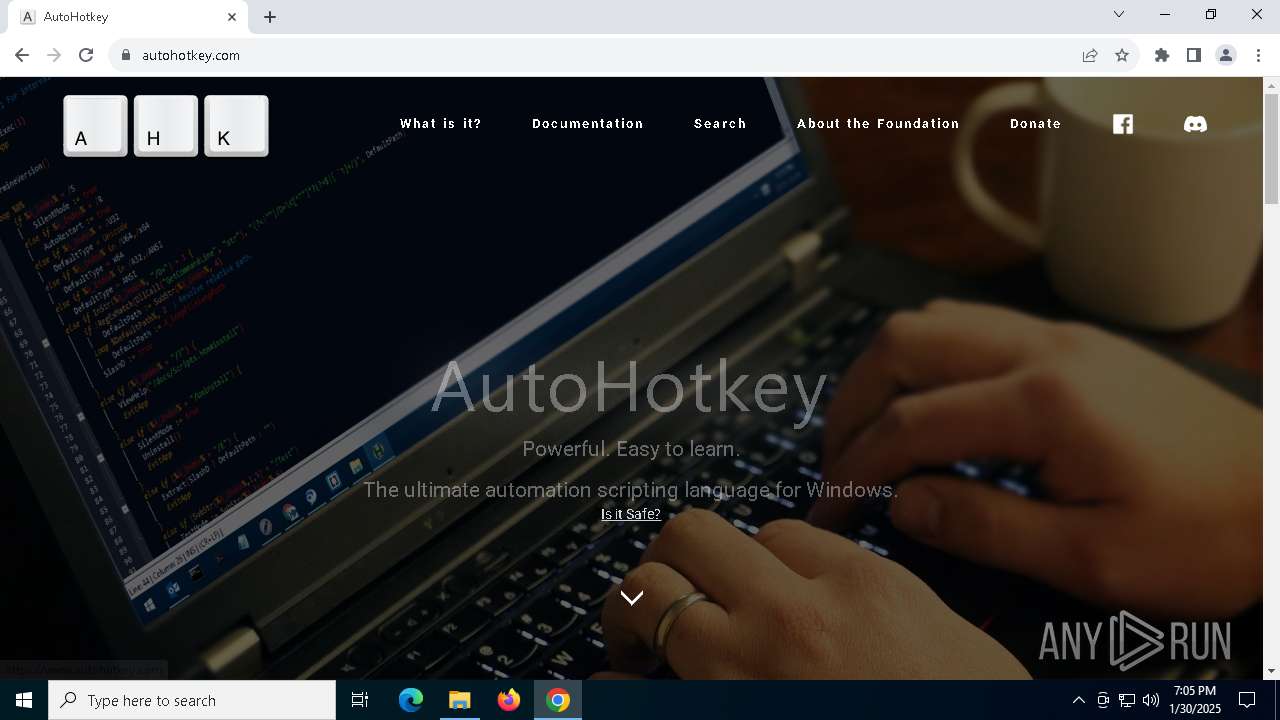Show hidden system tray icons
The width and height of the screenshot is (1280, 720).
coord(1078,700)
